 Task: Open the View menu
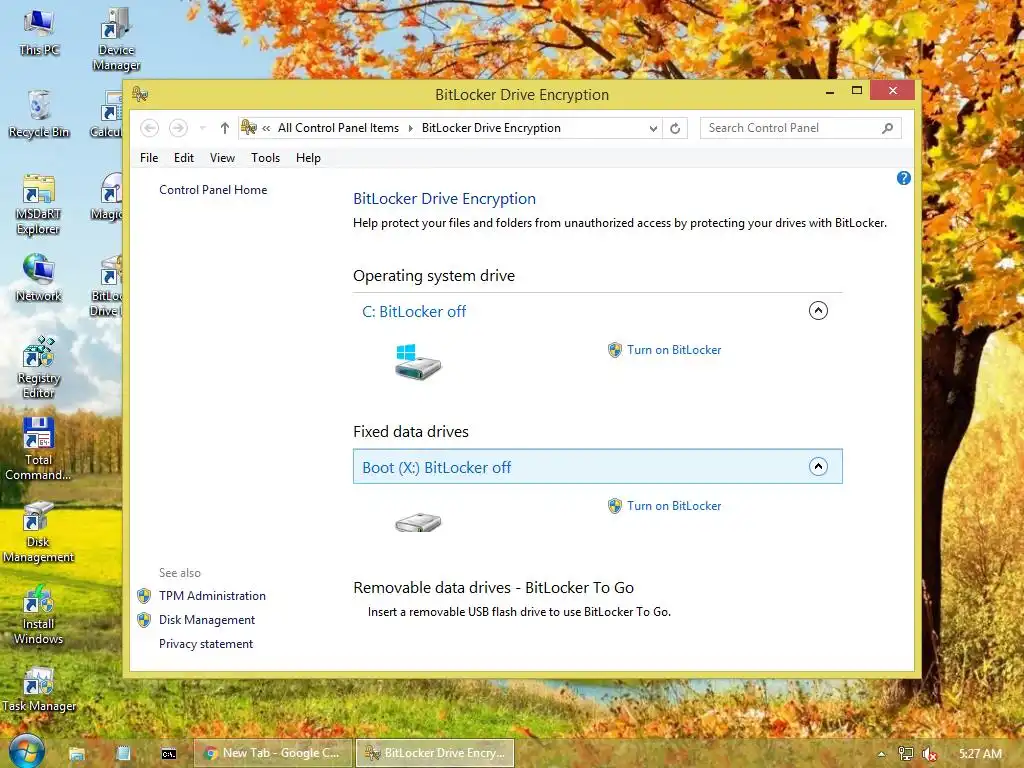point(222,158)
